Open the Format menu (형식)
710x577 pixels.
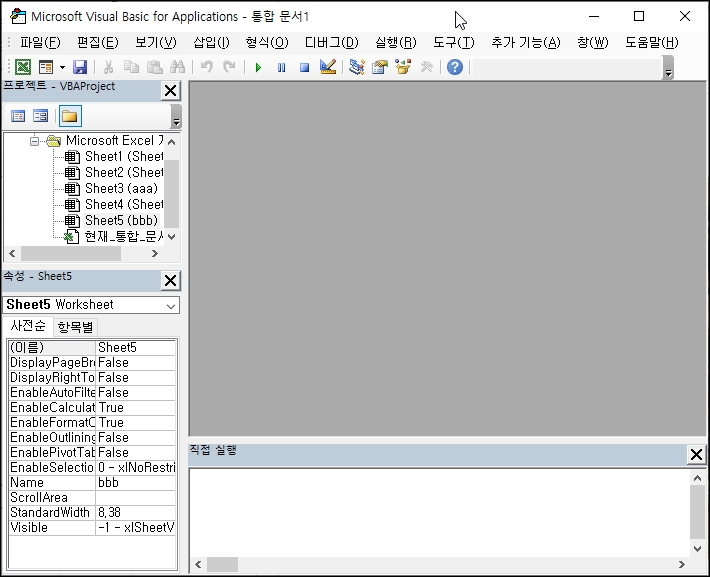(x=267, y=43)
